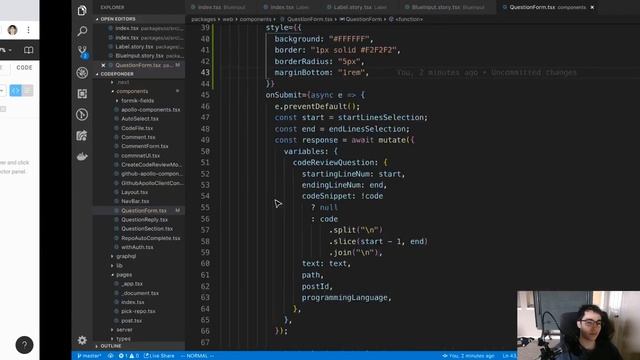Open _document.tsx in pages folder
640x360 pixels.
(140, 293)
